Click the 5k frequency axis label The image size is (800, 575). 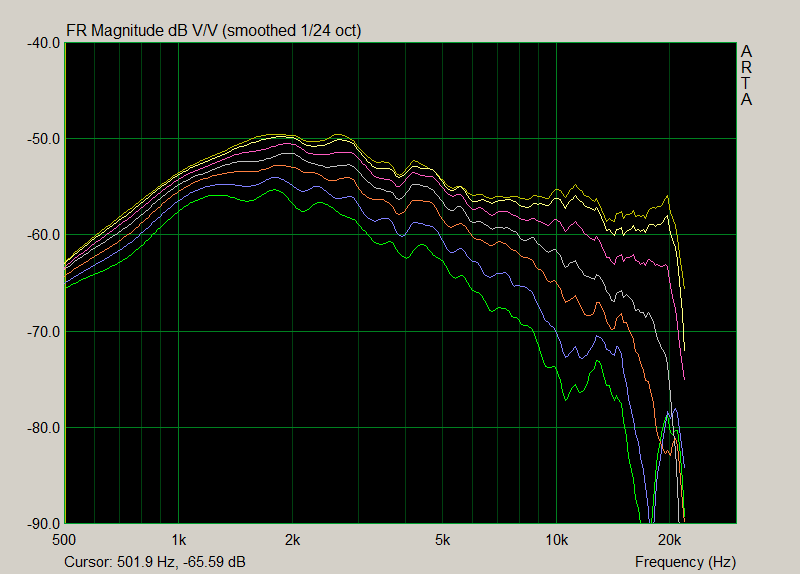442,540
